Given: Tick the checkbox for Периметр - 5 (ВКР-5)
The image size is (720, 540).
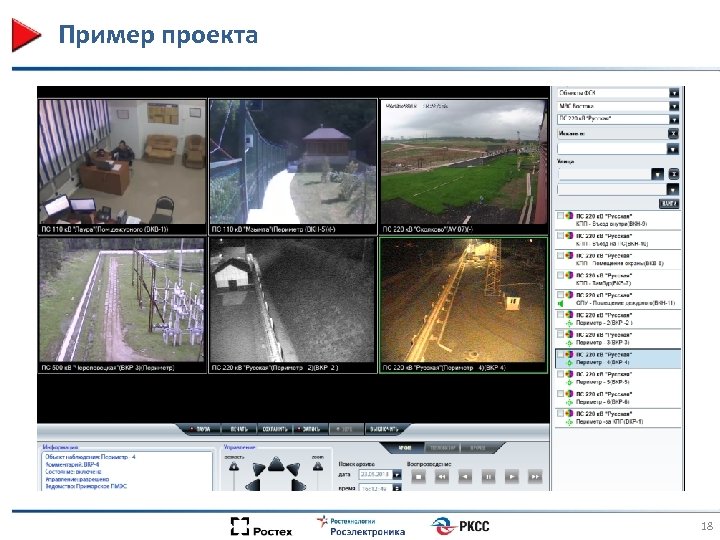Looking at the screenshot, I should click(x=560, y=374).
